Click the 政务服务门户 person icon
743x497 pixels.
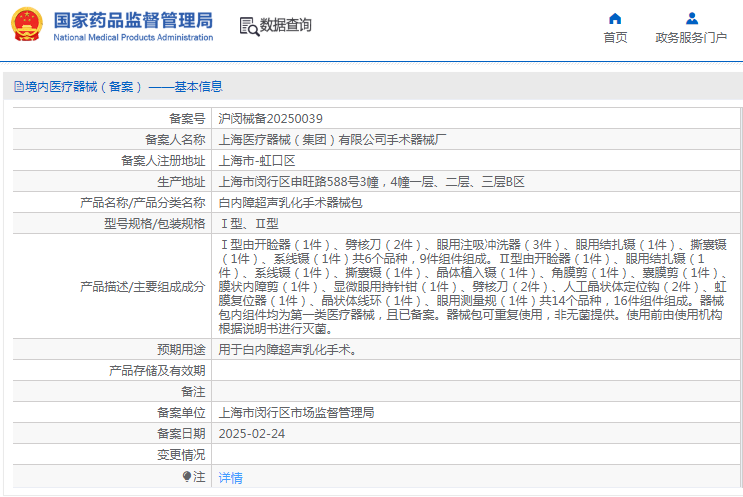click(x=692, y=19)
